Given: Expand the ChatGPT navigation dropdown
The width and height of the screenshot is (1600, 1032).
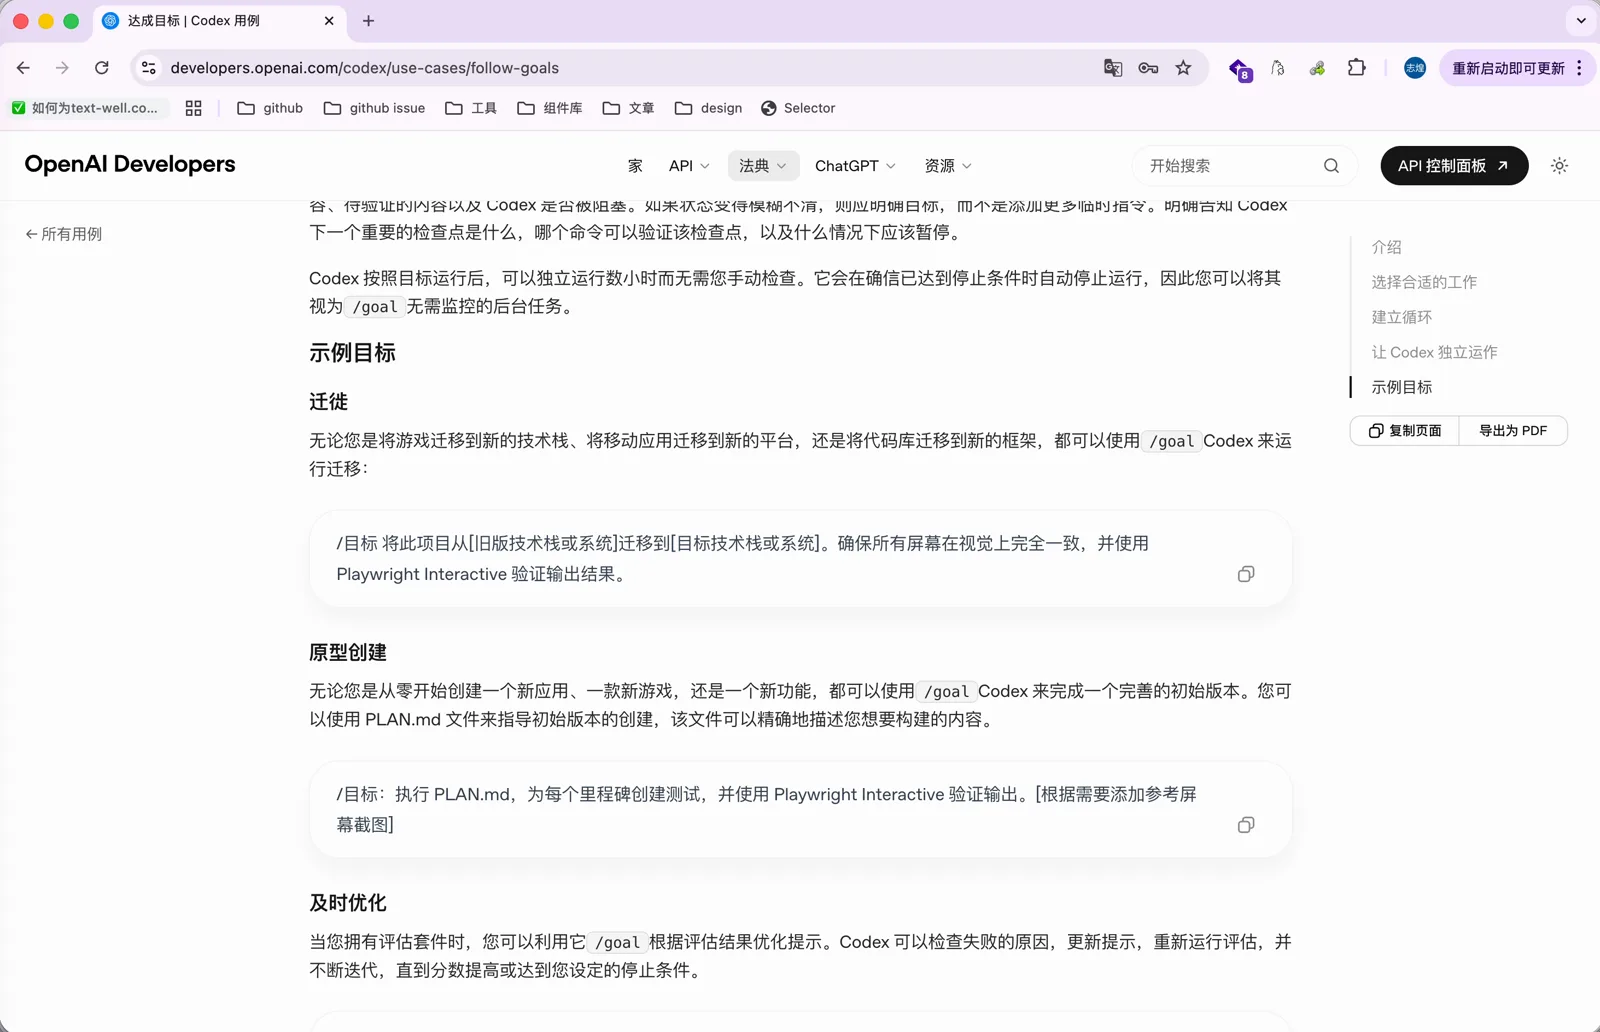Looking at the screenshot, I should (855, 166).
